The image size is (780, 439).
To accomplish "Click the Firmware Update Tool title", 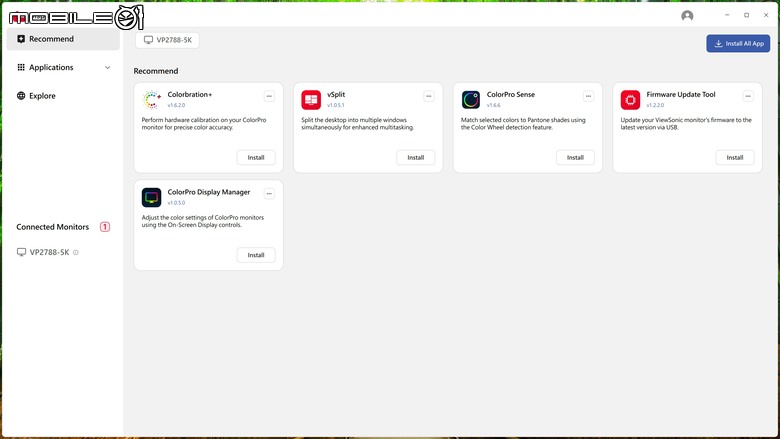I will [x=681, y=94].
